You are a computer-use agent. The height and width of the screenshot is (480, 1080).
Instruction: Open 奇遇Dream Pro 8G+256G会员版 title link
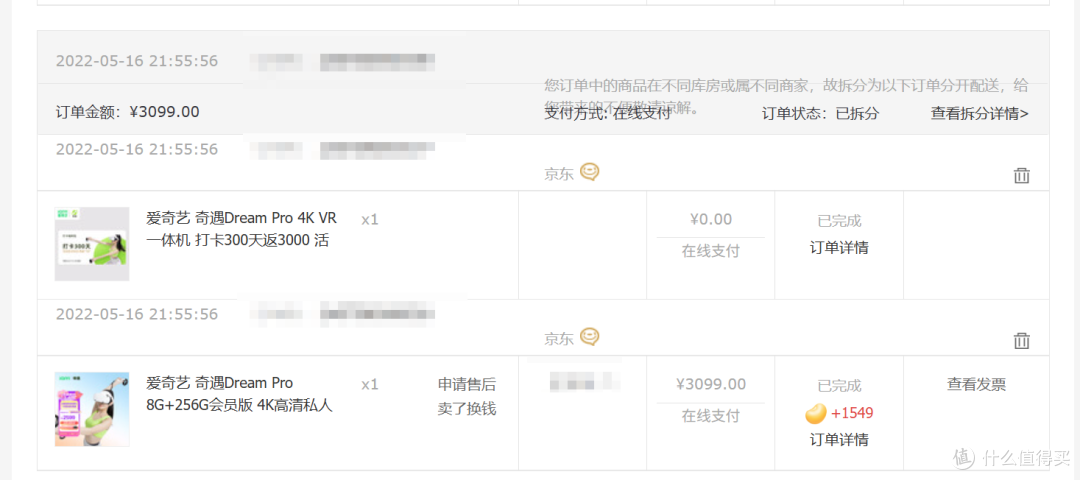(240, 394)
